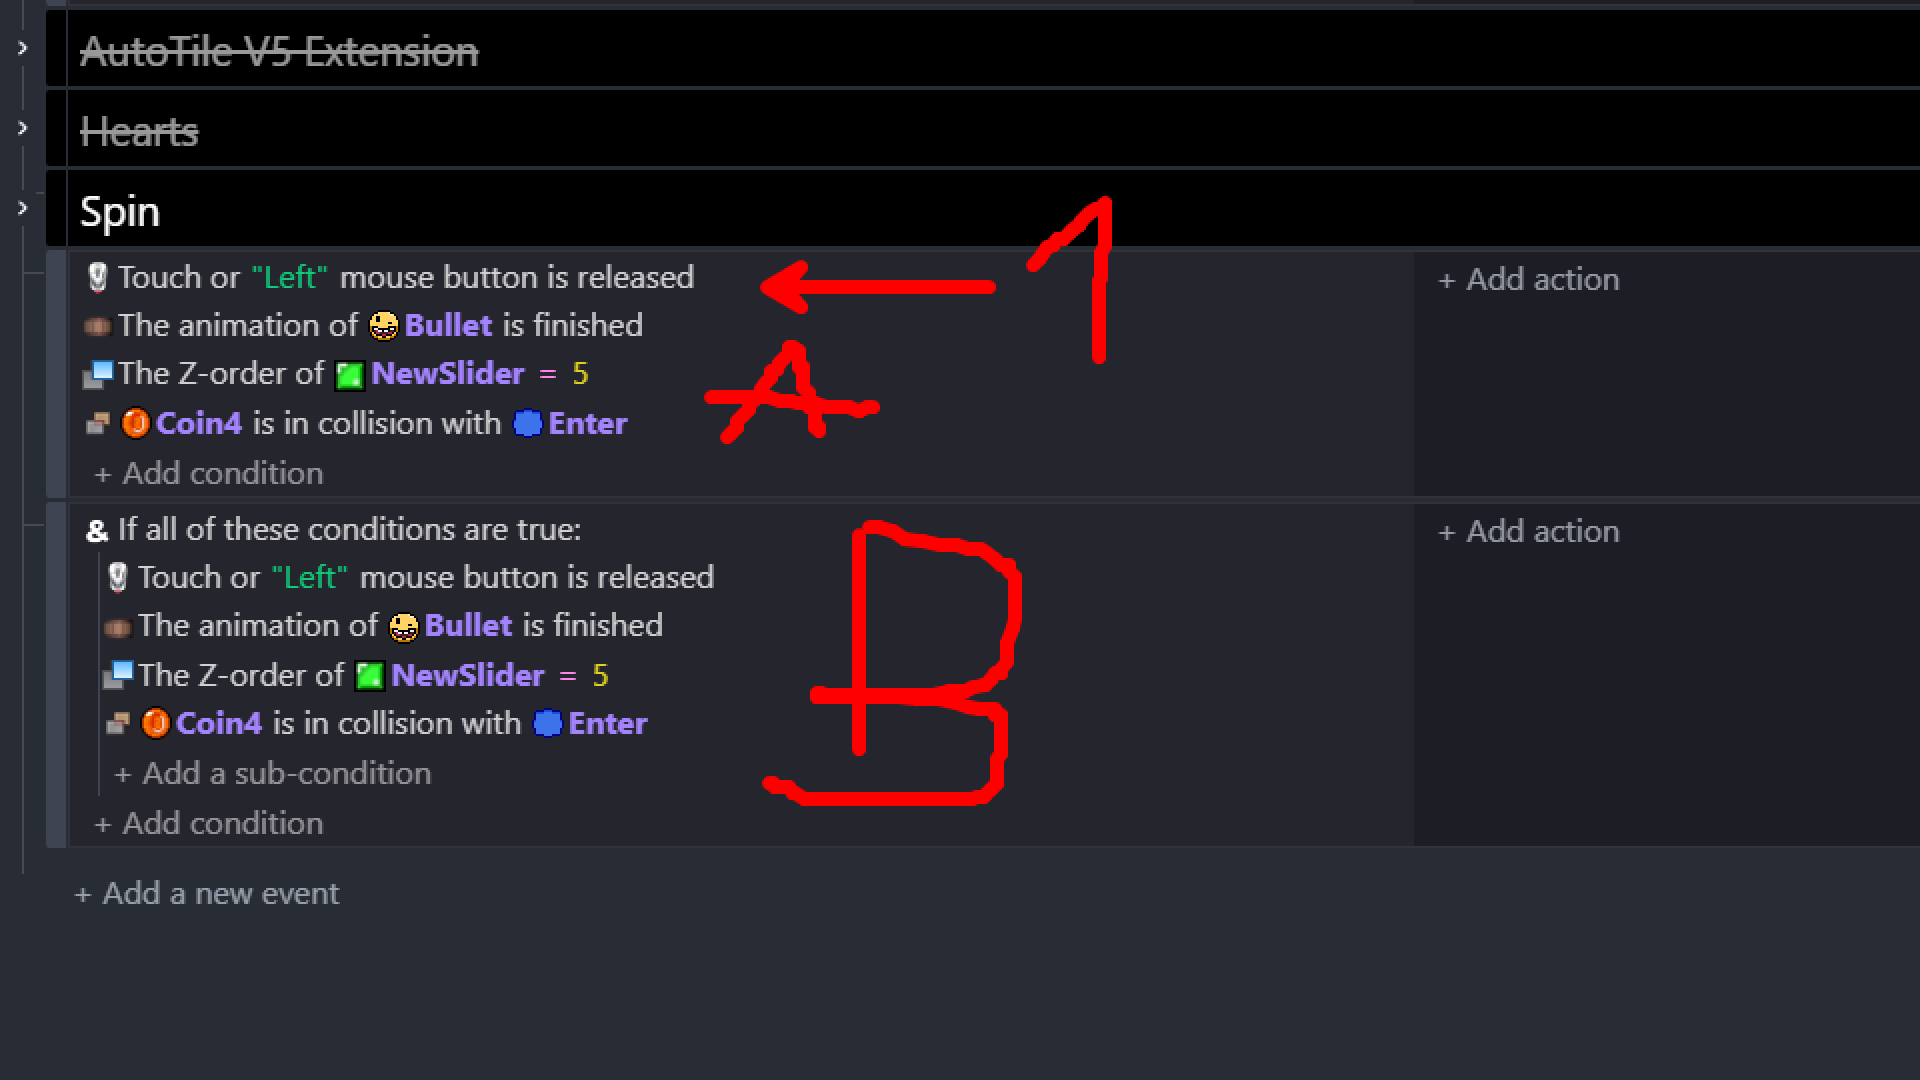This screenshot has width=1920, height=1080.
Task: Collapse the Spin event group arrow
Action: click(x=22, y=208)
